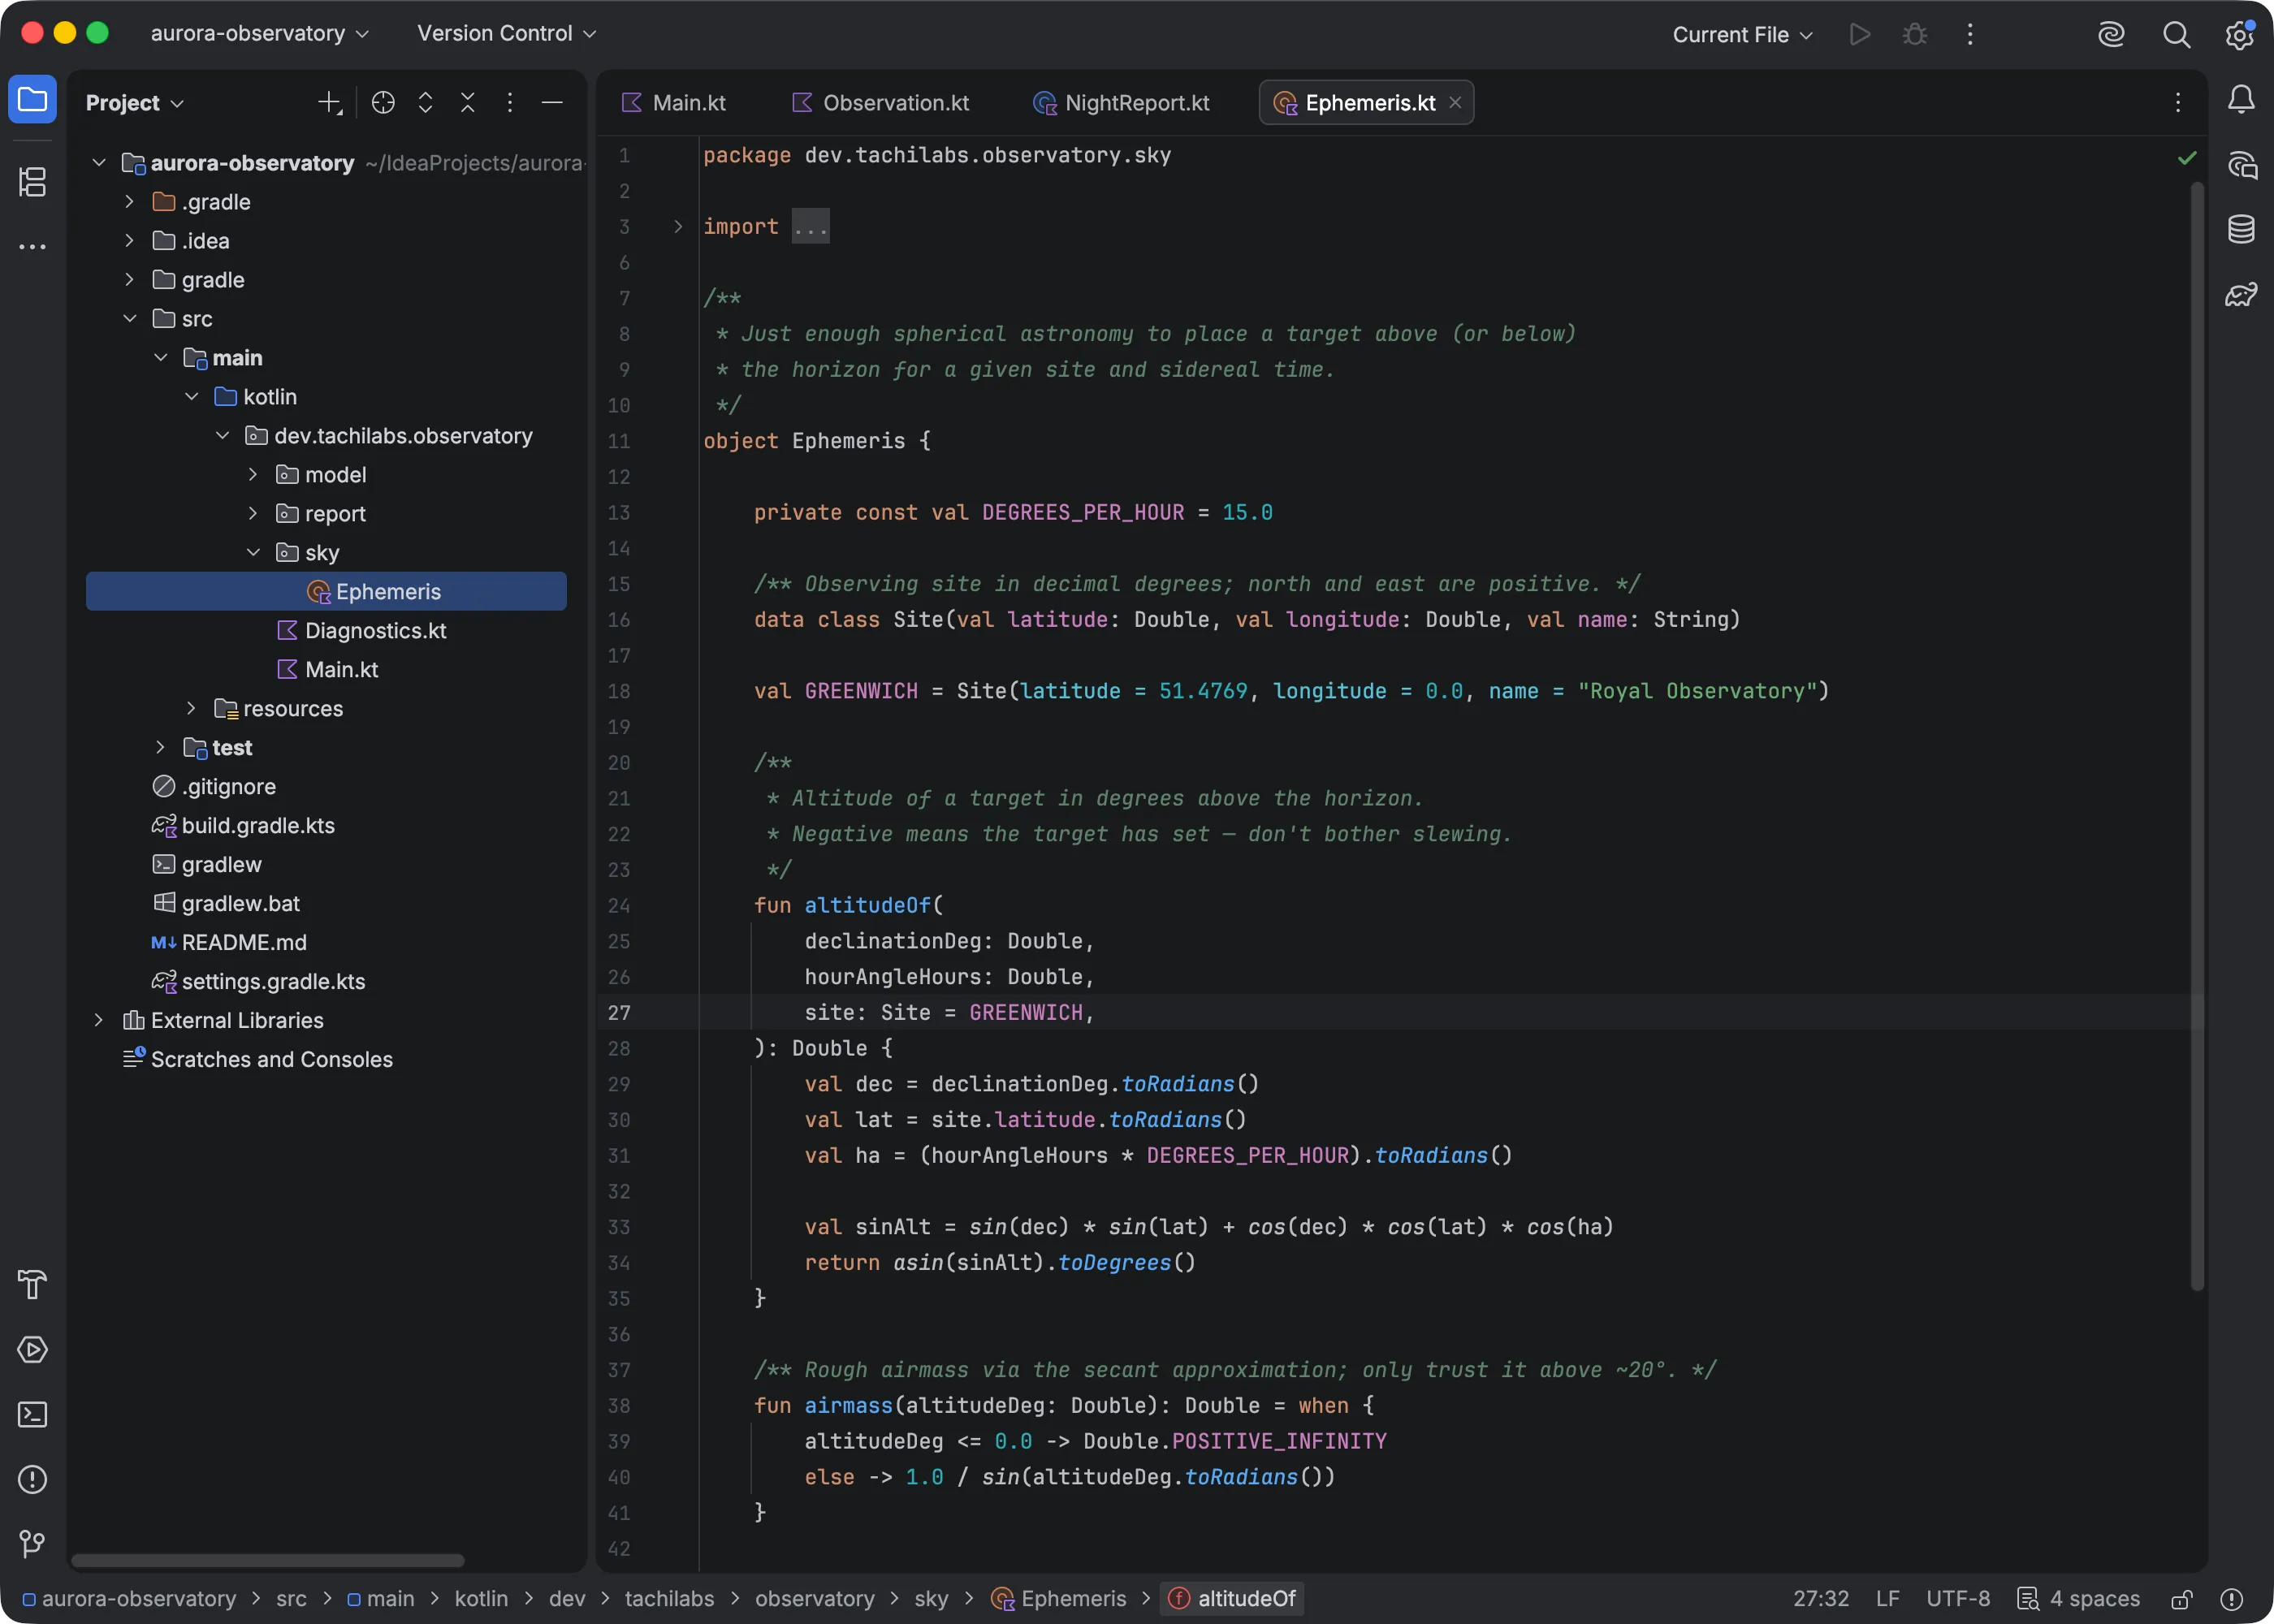Click altitudeOf breadcrumb
Viewport: 2274px width, 1624px height.
[x=1232, y=1599]
